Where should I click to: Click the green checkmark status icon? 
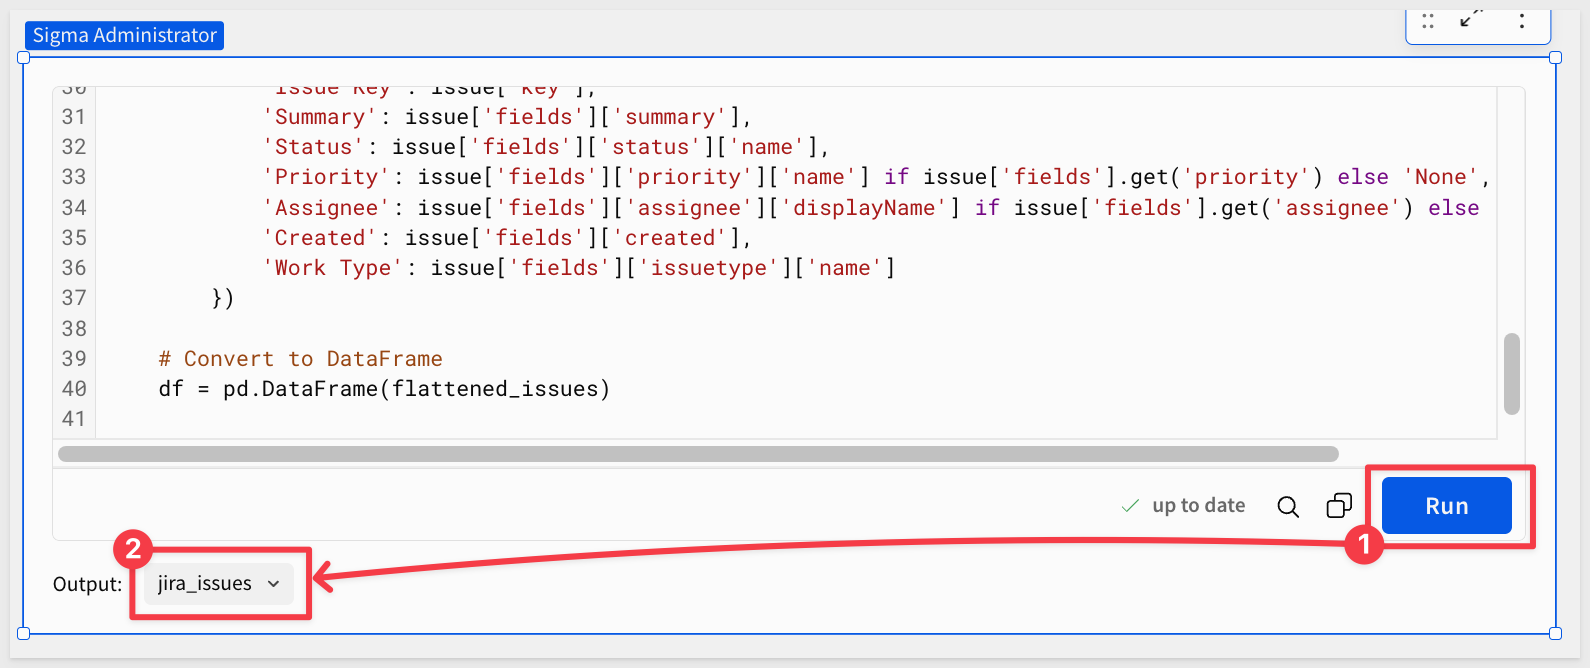click(x=1130, y=506)
